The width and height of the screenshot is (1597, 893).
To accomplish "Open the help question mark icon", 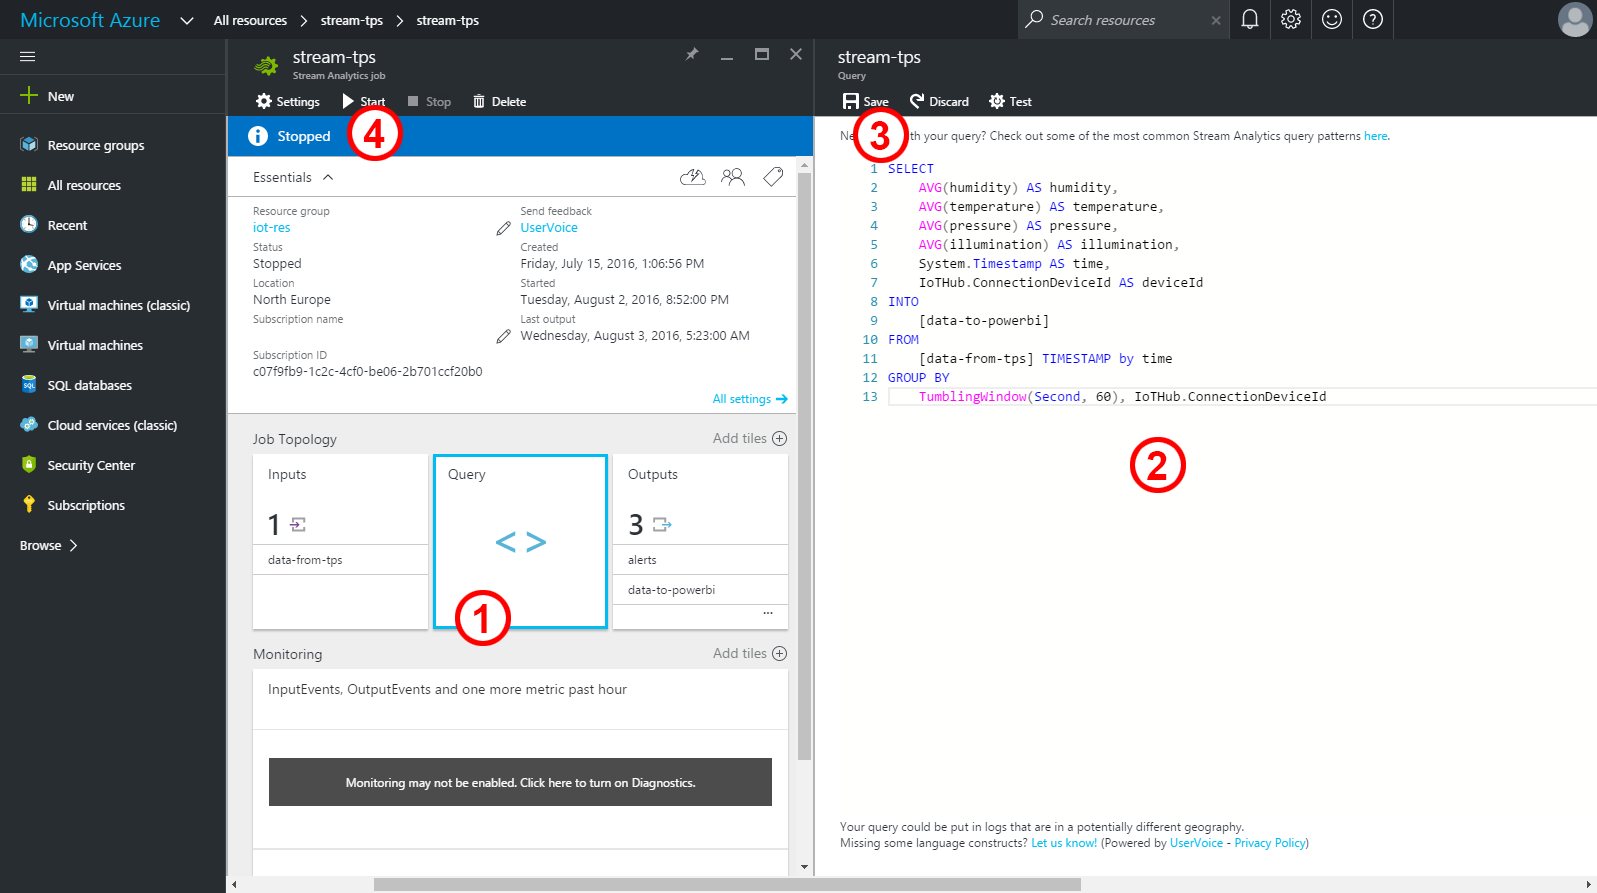I will click(x=1373, y=19).
